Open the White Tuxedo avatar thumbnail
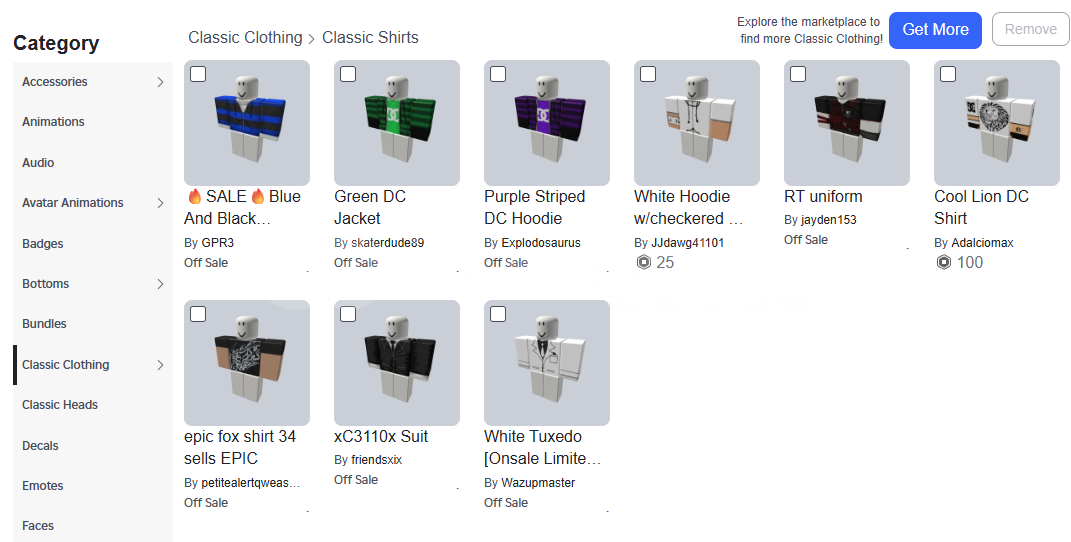Screen dimensions: 1071x542 click(546, 363)
